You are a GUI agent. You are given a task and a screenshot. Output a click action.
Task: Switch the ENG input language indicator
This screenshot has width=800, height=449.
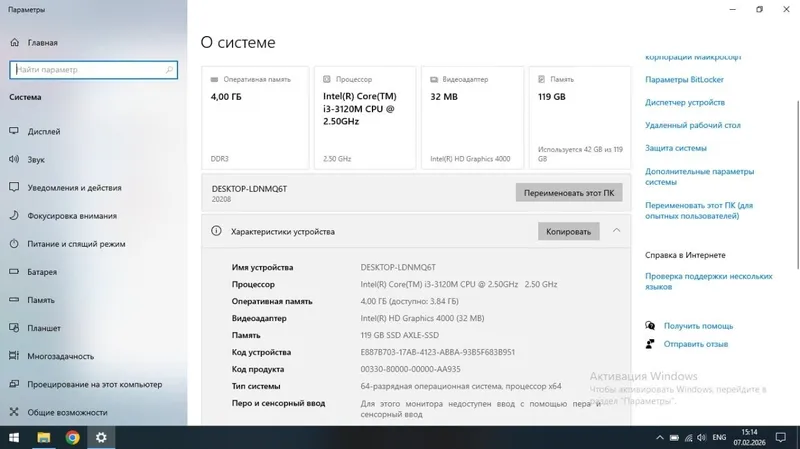click(719, 437)
